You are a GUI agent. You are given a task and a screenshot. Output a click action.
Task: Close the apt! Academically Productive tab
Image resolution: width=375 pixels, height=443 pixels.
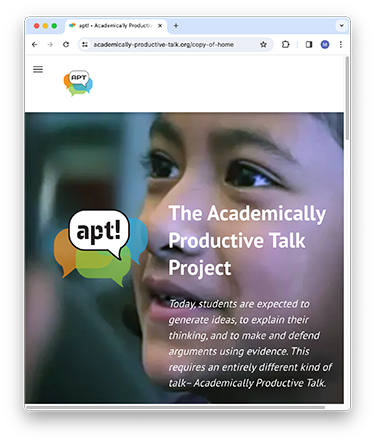tap(160, 25)
